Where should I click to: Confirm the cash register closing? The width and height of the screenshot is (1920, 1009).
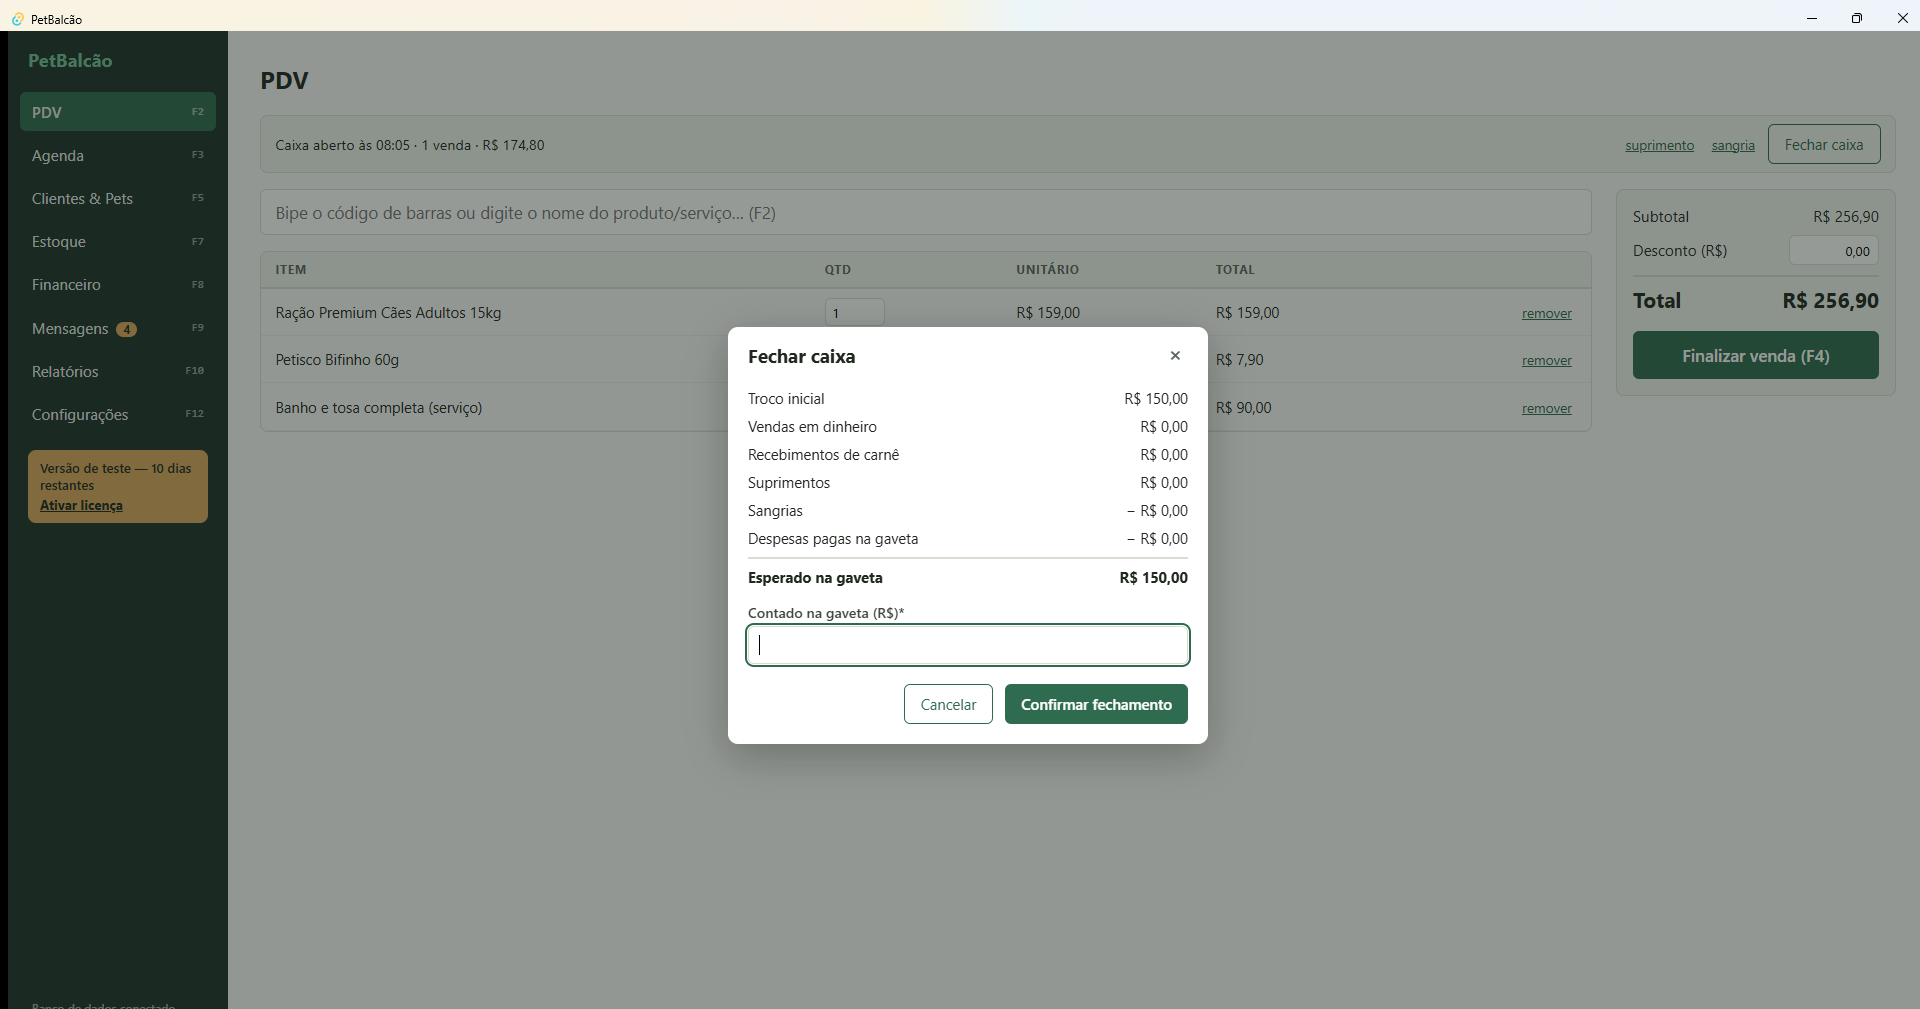[1096, 704]
